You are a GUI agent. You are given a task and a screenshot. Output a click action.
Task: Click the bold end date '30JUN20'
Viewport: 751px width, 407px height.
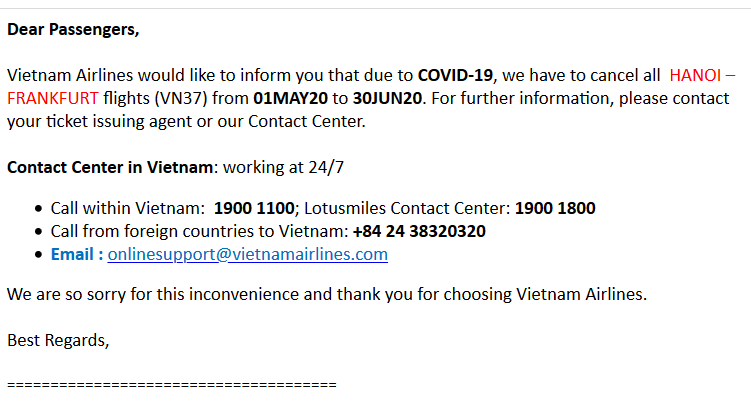tap(387, 98)
